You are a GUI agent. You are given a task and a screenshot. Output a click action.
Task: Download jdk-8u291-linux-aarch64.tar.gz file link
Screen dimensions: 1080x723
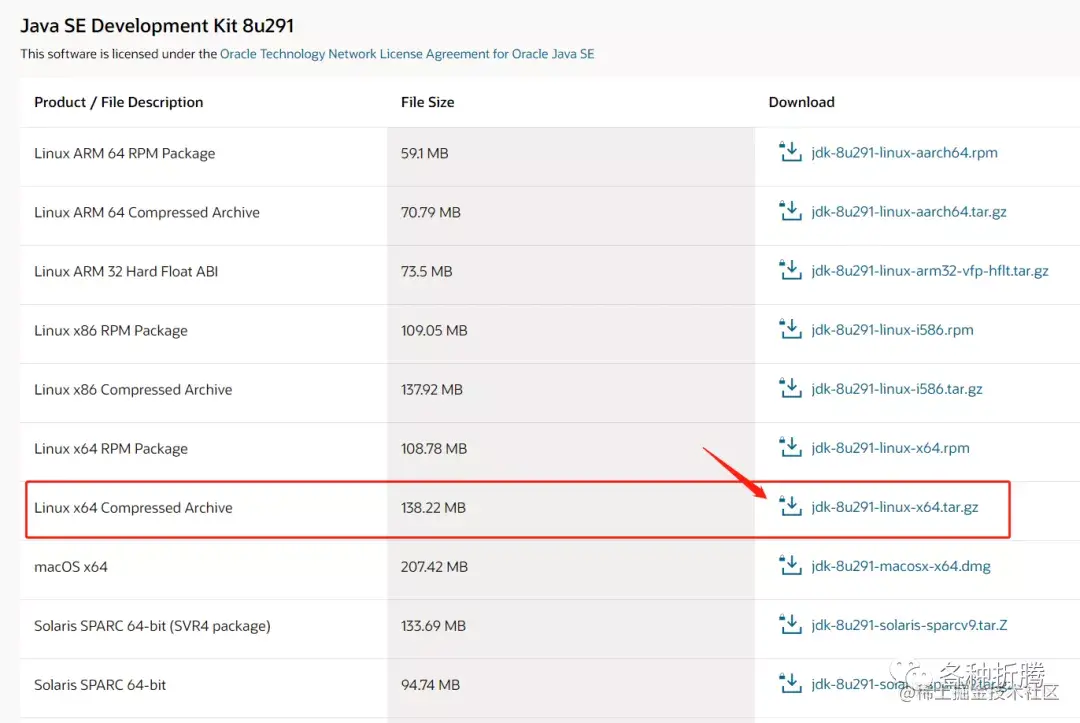click(x=908, y=211)
